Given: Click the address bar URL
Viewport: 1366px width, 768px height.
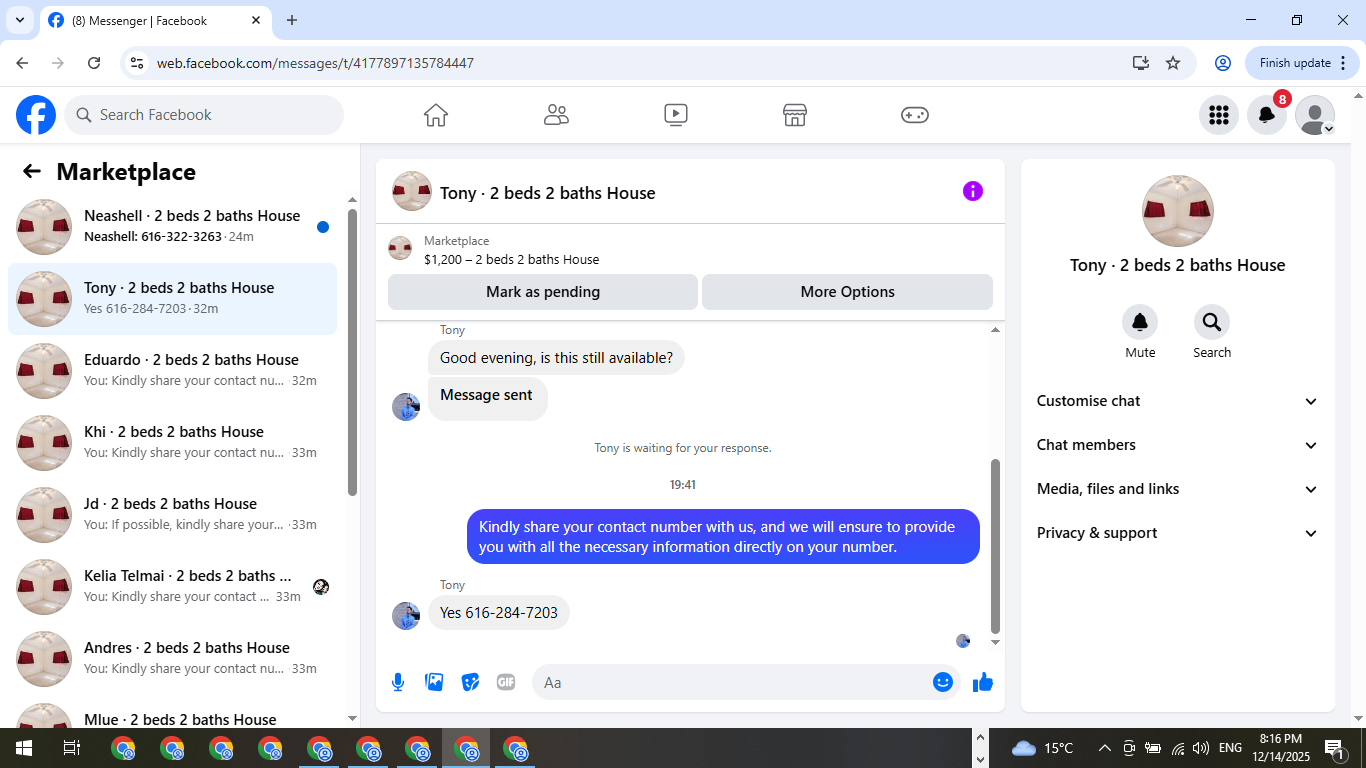Looking at the screenshot, I should tap(315, 63).
